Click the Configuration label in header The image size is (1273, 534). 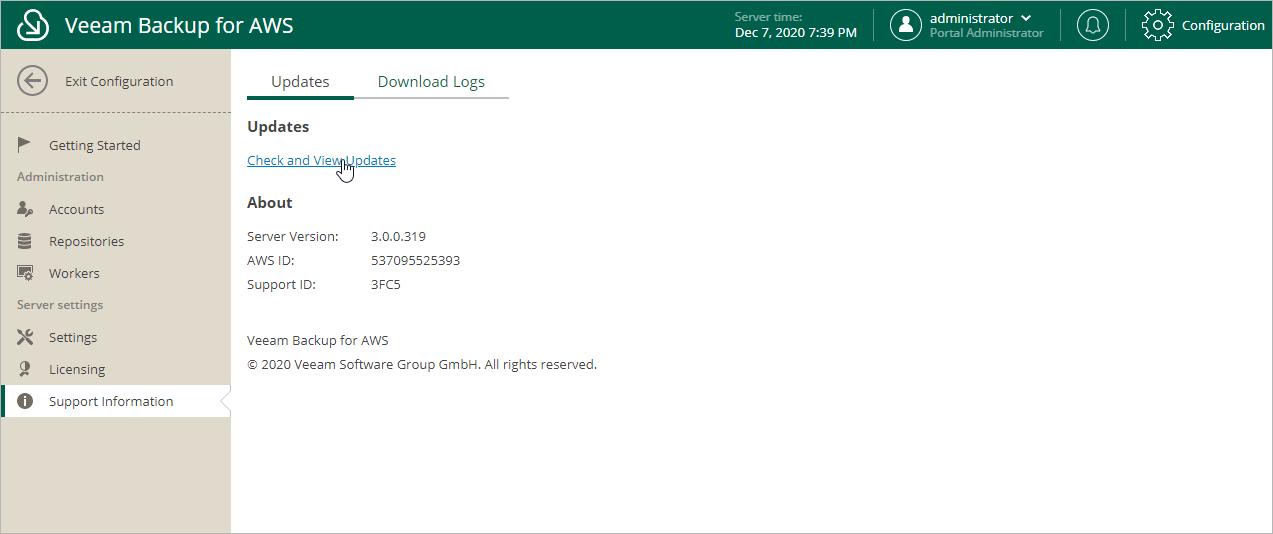1223,25
